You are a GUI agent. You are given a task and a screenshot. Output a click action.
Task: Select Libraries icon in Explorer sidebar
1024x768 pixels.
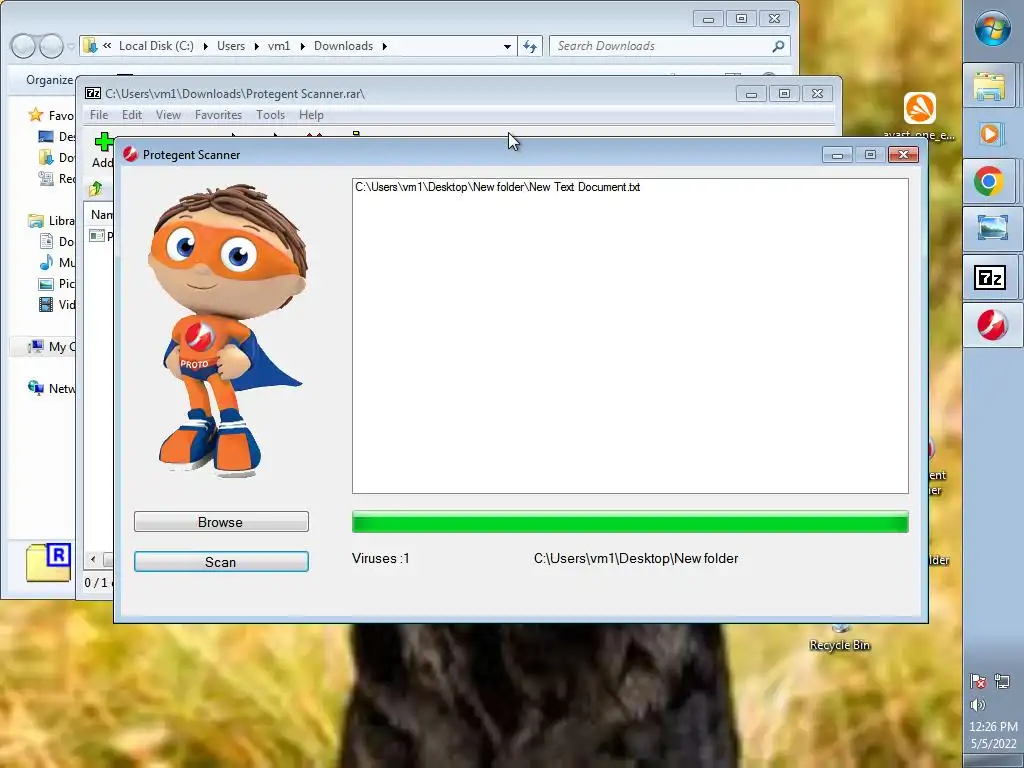(35, 221)
